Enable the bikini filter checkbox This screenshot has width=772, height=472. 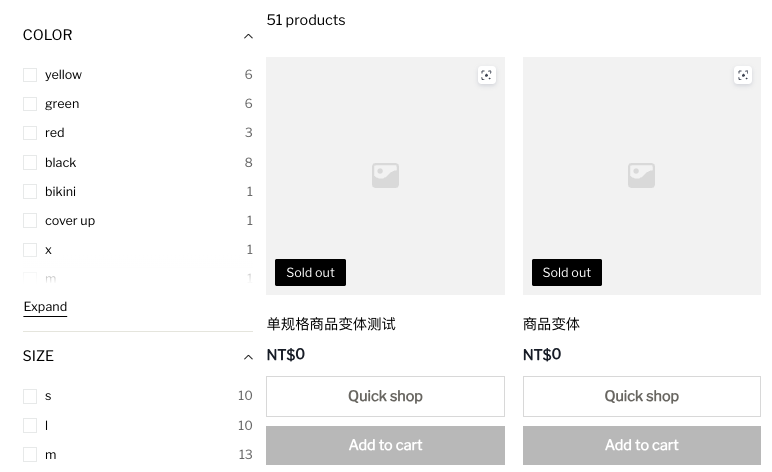pos(30,191)
